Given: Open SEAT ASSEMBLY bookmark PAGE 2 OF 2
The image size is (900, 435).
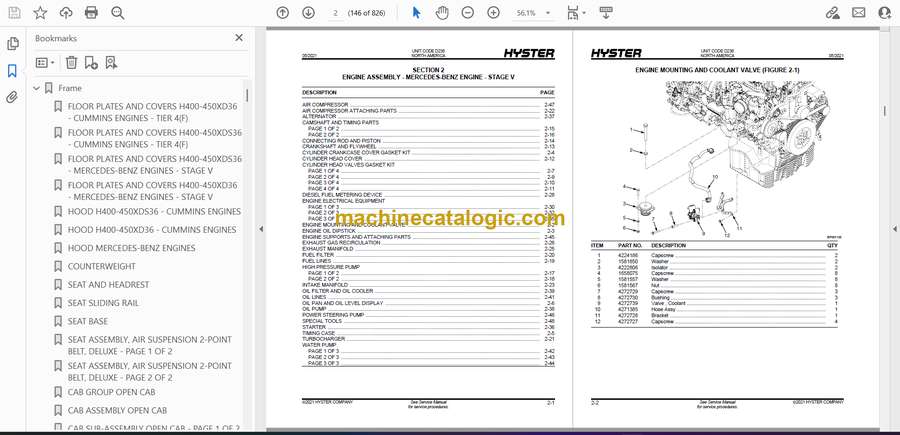Looking at the screenshot, I should click(150, 372).
